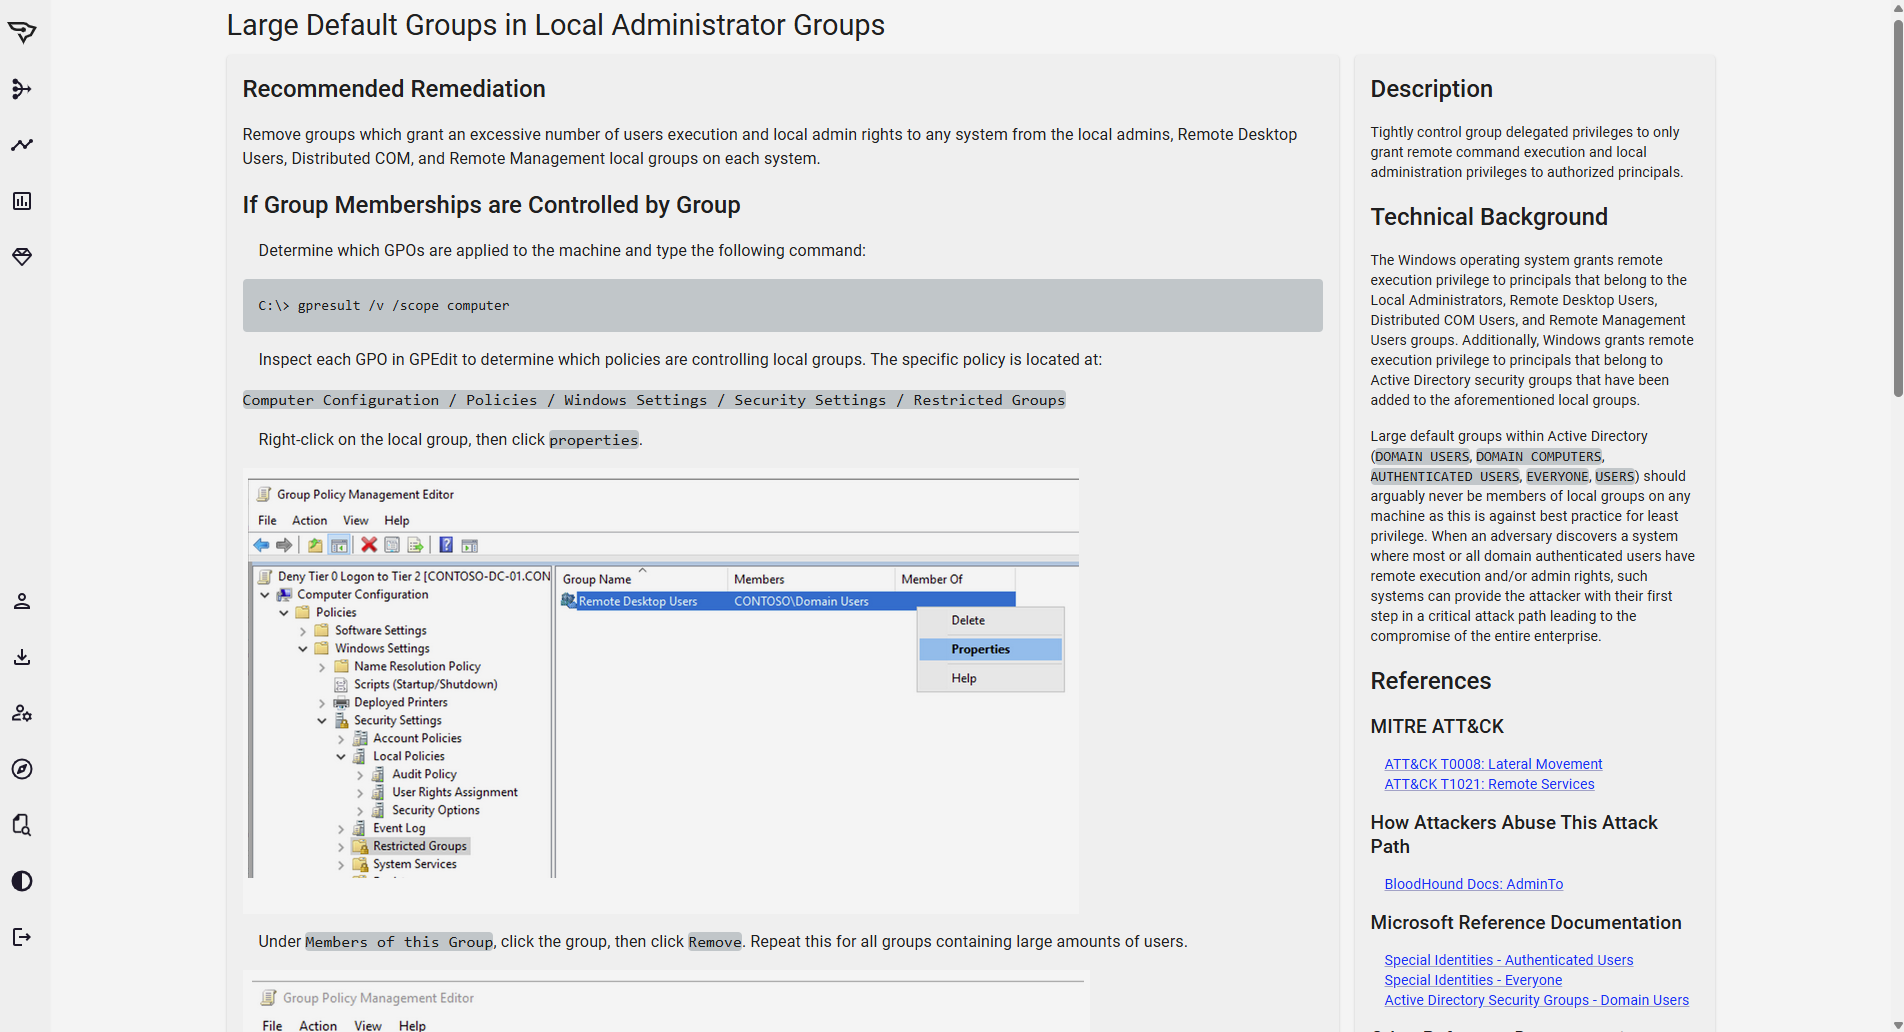Image resolution: width=1904 pixels, height=1032 pixels.
Task: Click the inline code word Remove
Action: [x=715, y=942]
